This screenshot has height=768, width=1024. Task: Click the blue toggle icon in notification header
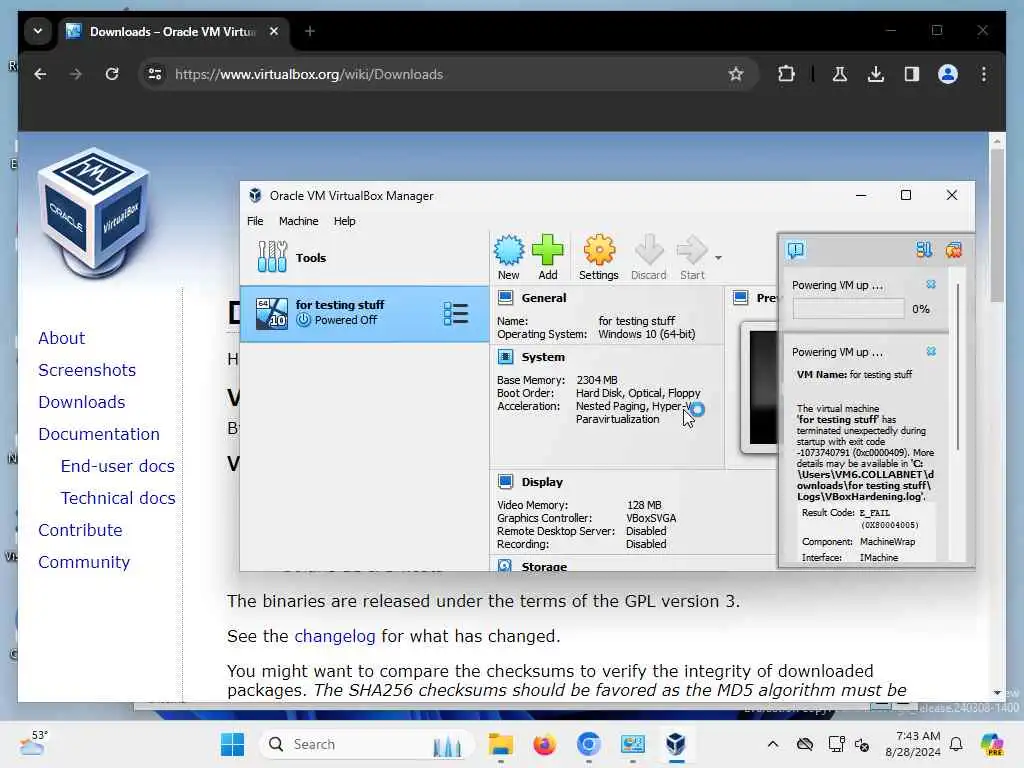coord(923,249)
